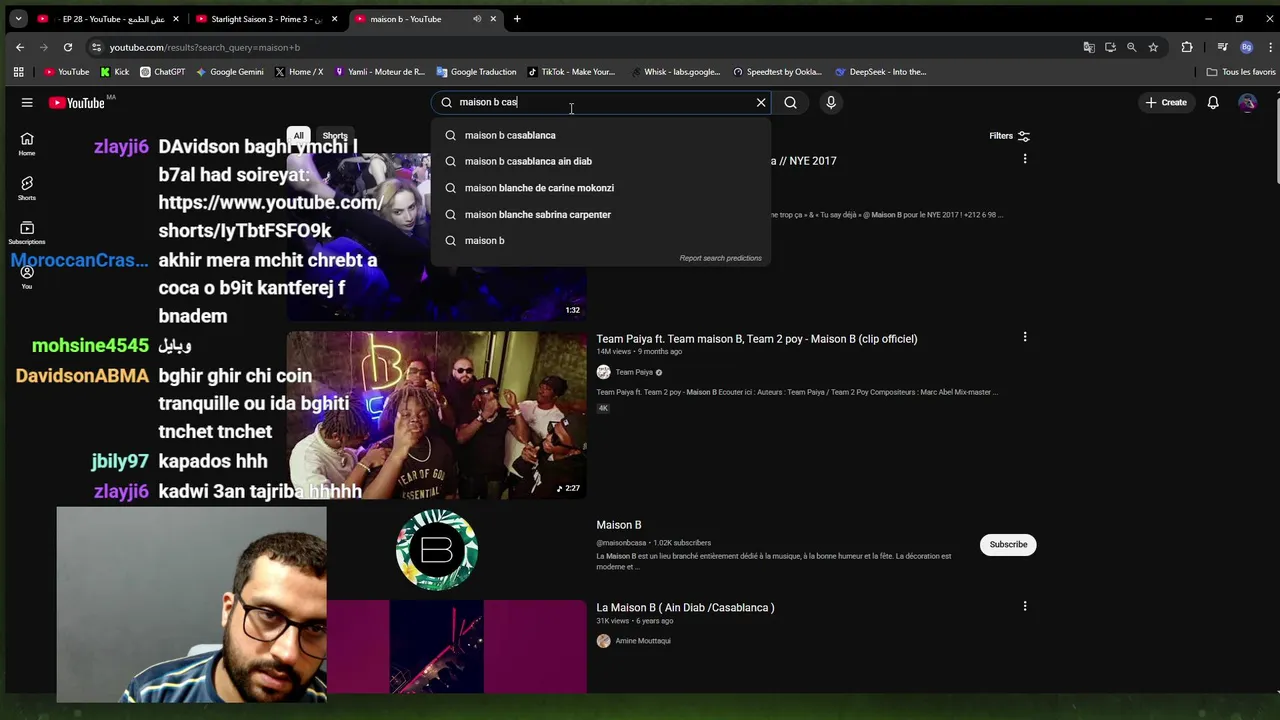Go to the YouTube logo home link
Image resolution: width=1280 pixels, height=720 pixels.
point(77,102)
